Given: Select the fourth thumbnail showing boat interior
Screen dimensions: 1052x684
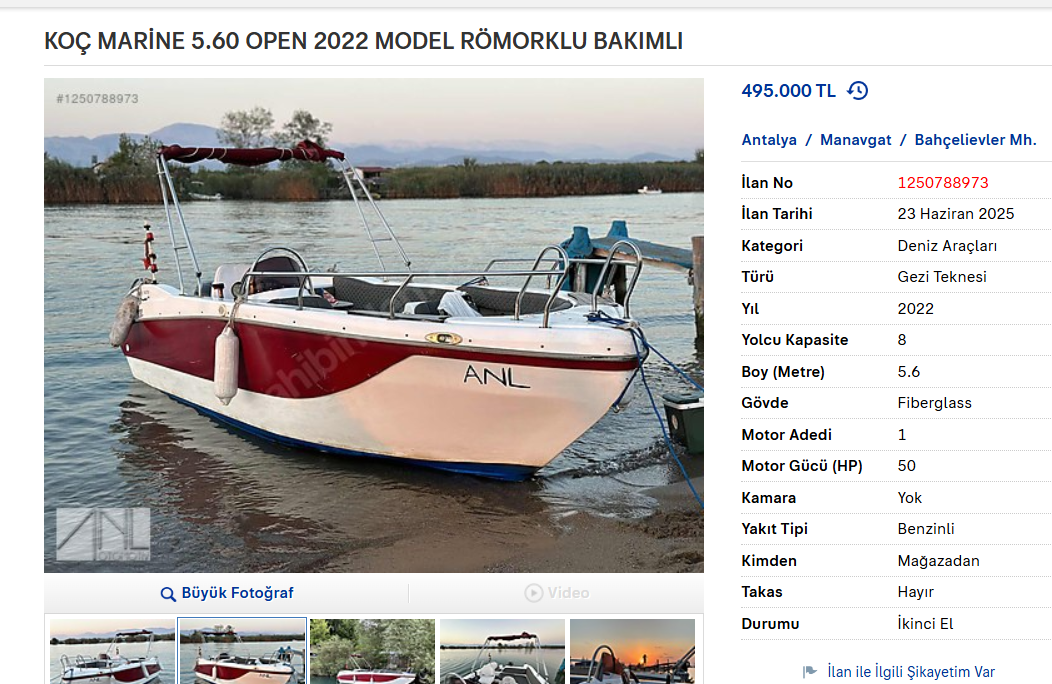Looking at the screenshot, I should (x=503, y=652).
